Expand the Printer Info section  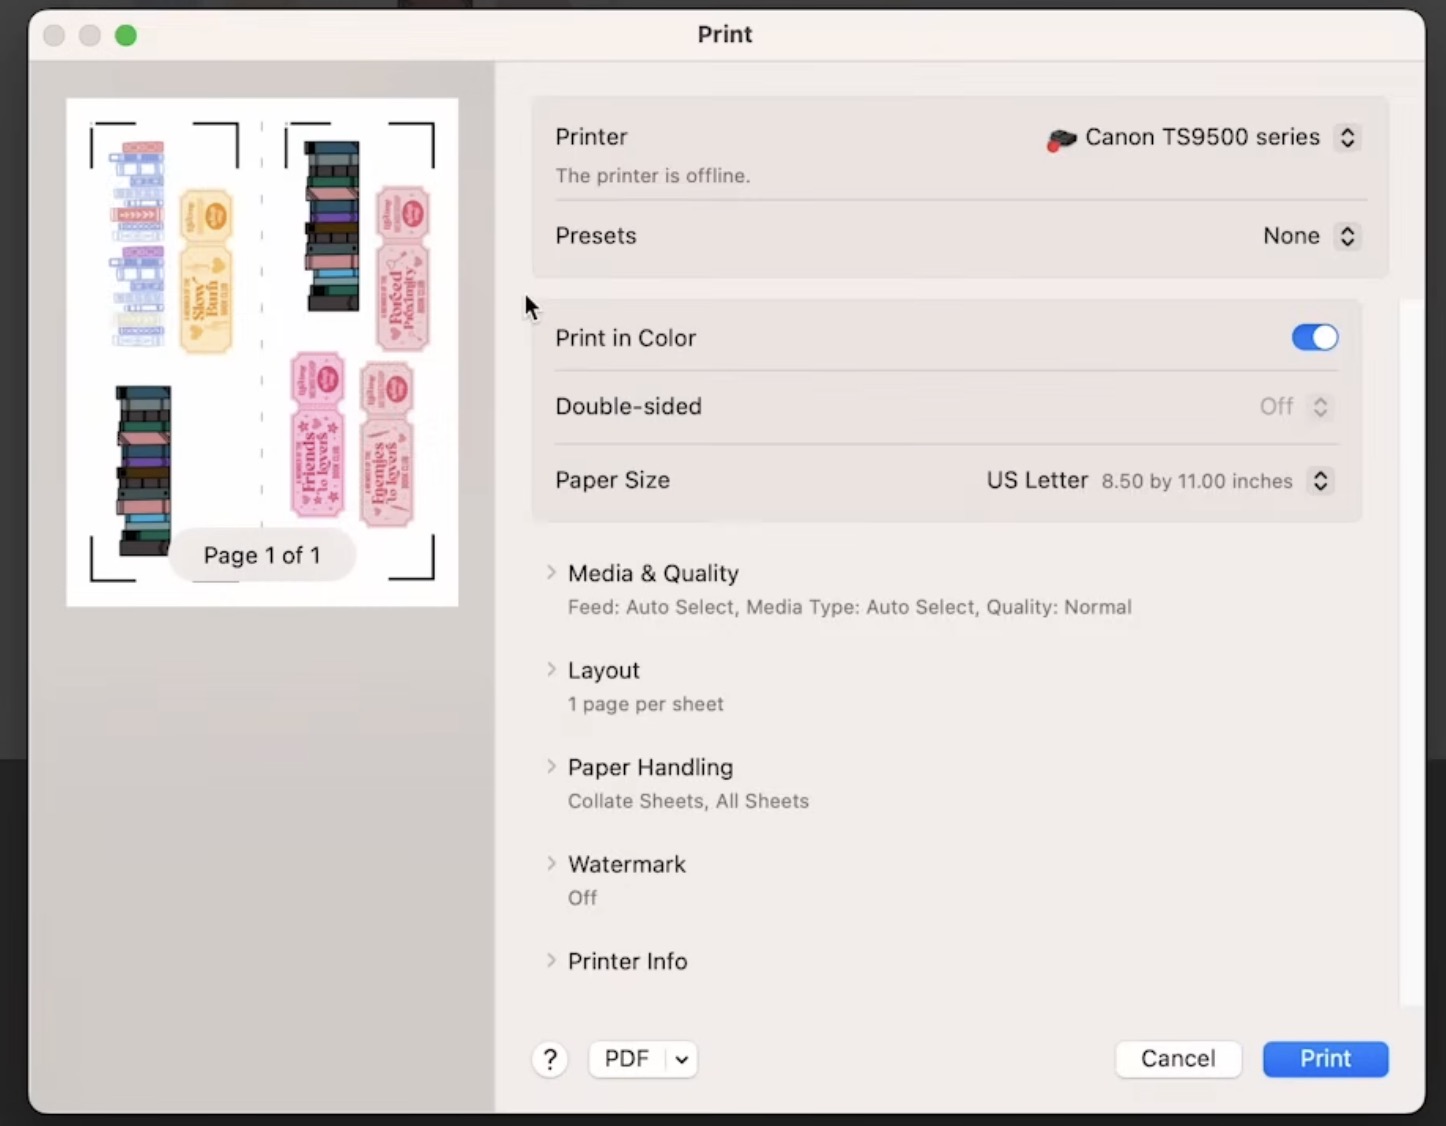click(551, 961)
